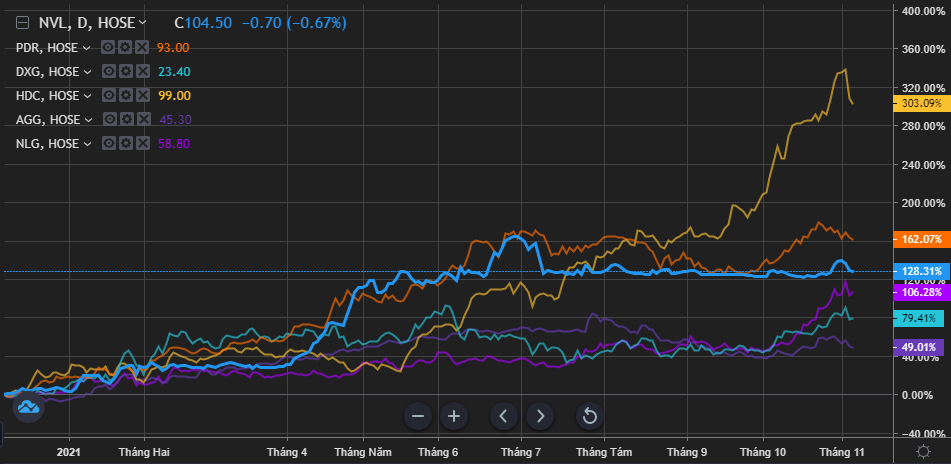The height and width of the screenshot is (464, 951).
Task: Zoom out the chart with minus button
Action: click(x=417, y=416)
